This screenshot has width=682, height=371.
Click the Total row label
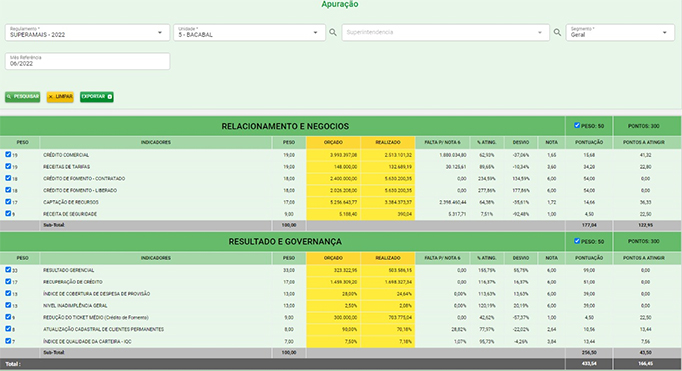(13, 364)
